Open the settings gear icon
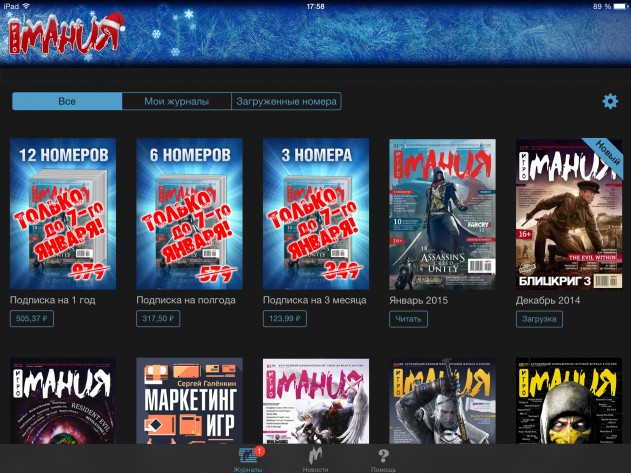 click(x=610, y=101)
